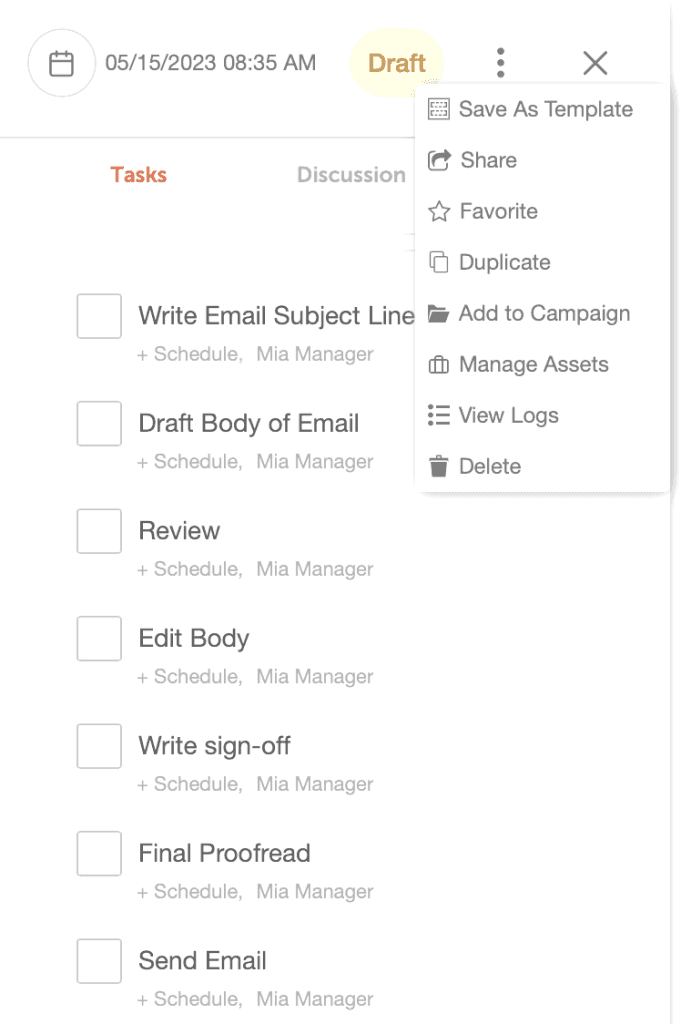Click the Save As Template grid icon
The image size is (681, 1024).
click(438, 109)
